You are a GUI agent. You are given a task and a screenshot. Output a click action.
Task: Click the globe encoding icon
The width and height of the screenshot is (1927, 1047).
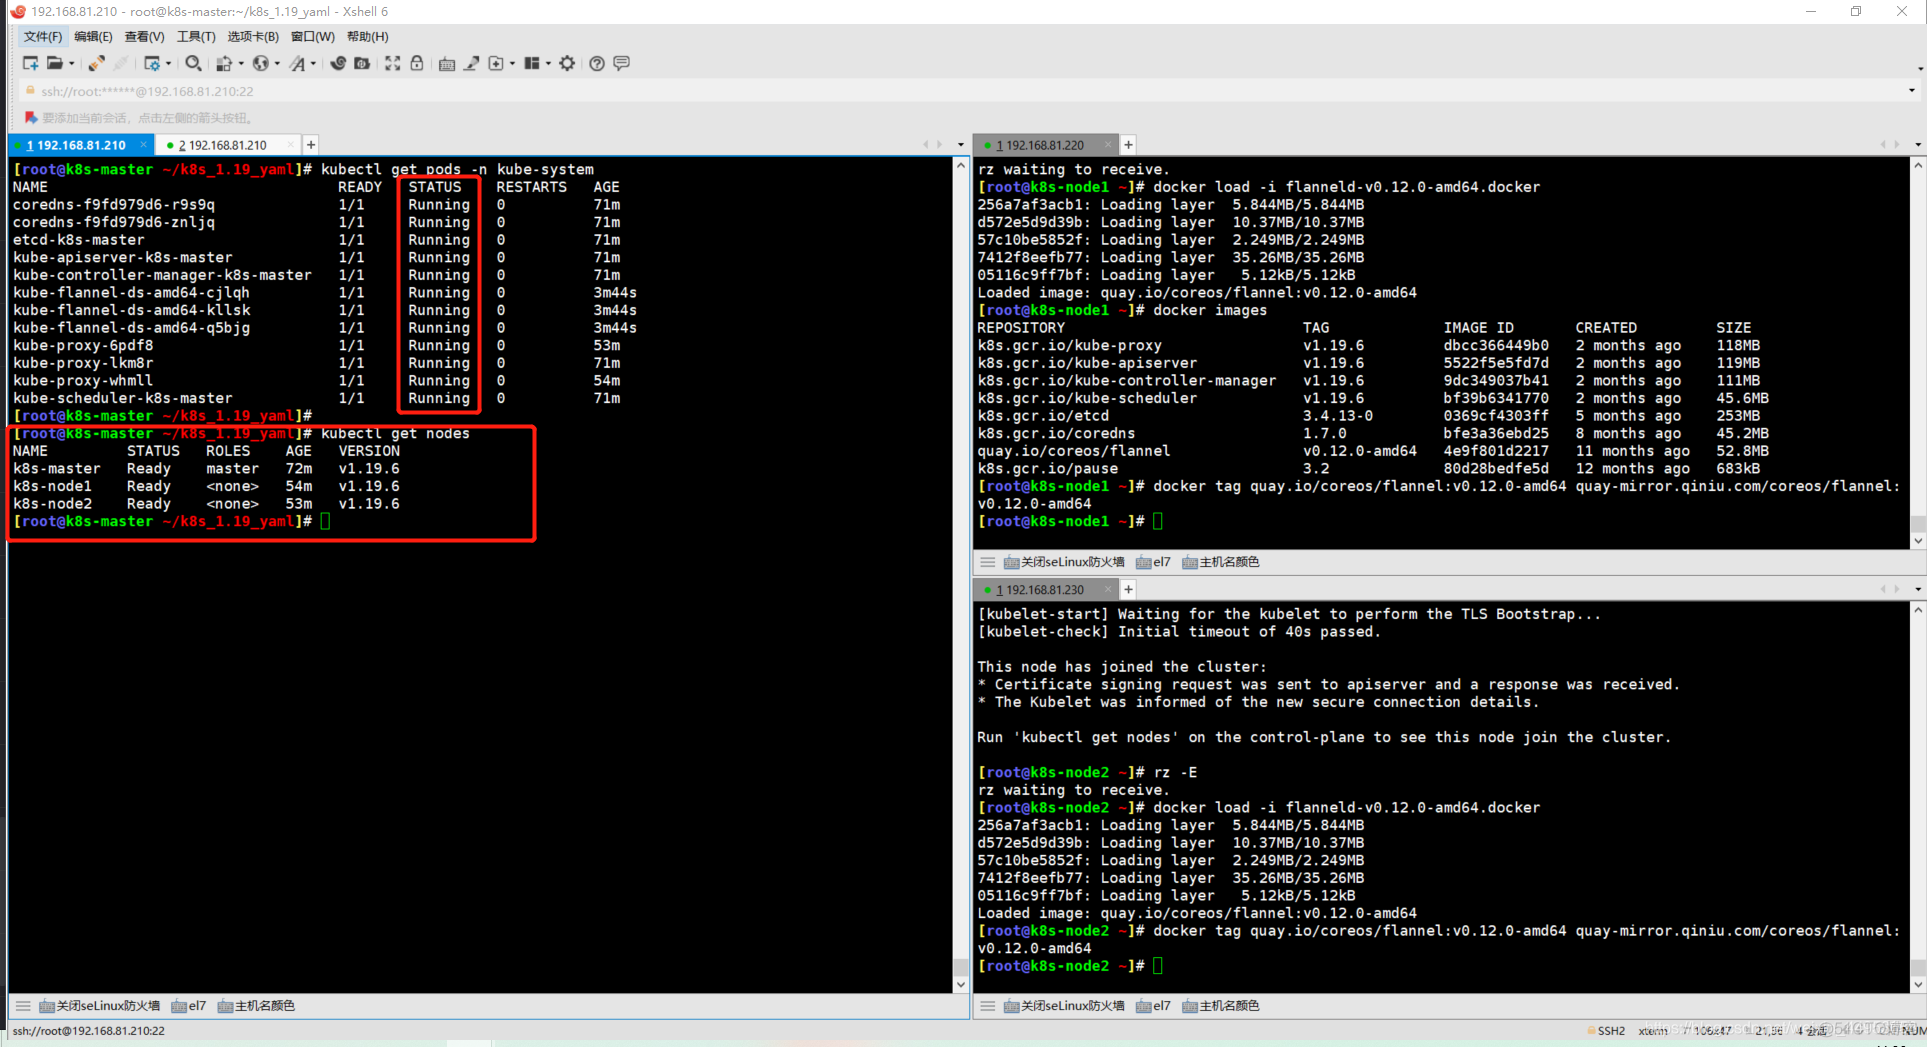(x=261, y=63)
